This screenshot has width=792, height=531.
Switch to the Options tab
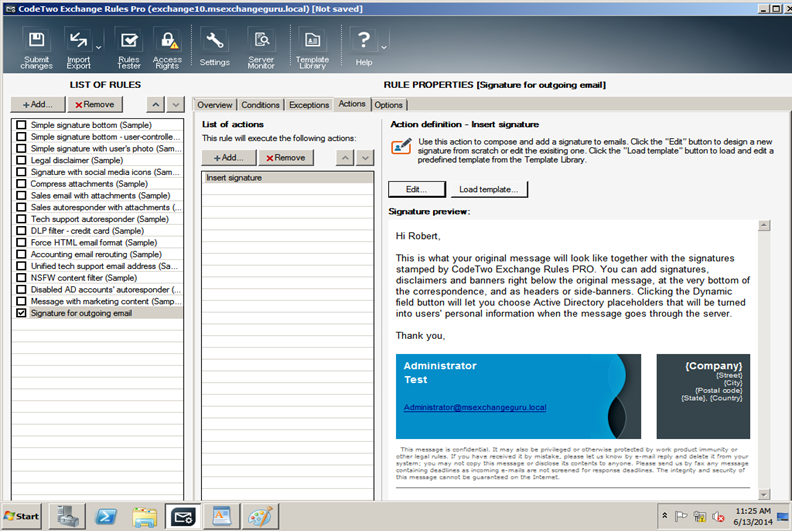[x=388, y=105]
